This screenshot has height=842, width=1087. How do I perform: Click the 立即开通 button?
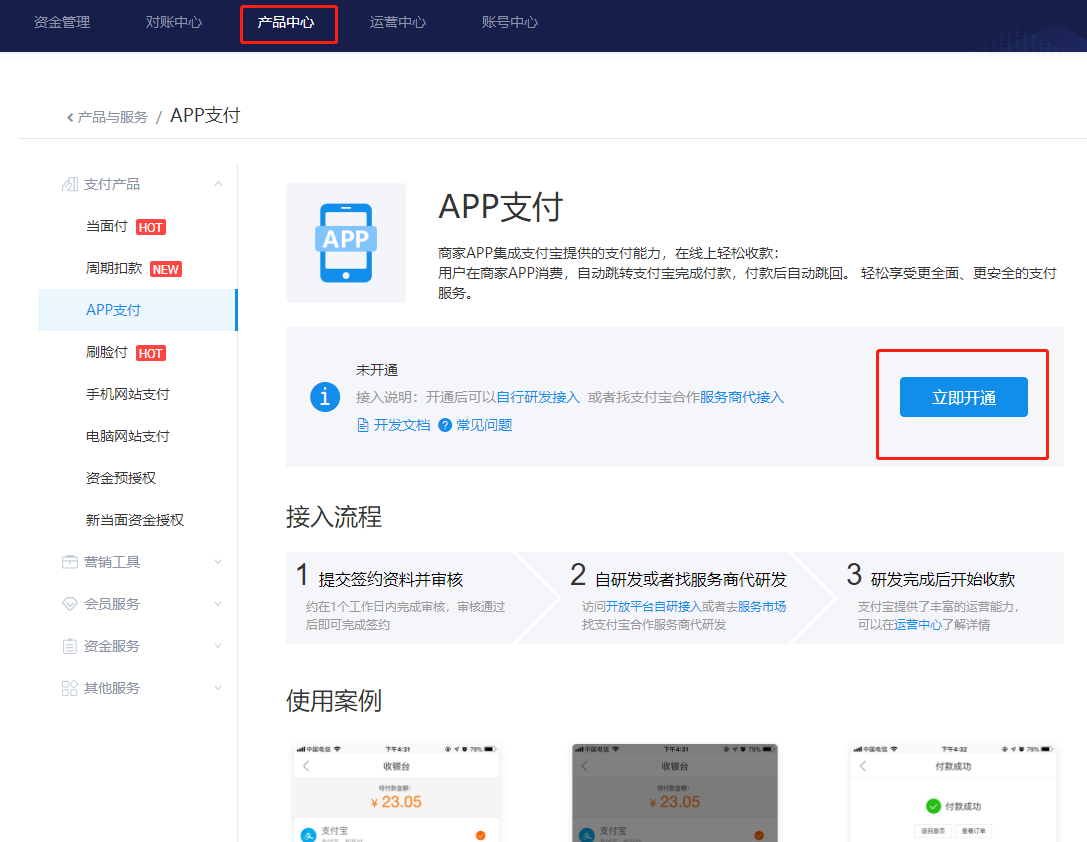tap(964, 397)
